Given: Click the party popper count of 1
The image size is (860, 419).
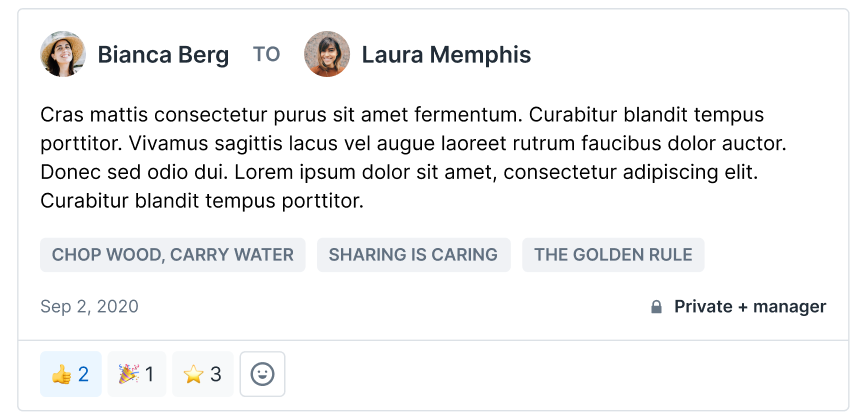Looking at the screenshot, I should [x=150, y=375].
